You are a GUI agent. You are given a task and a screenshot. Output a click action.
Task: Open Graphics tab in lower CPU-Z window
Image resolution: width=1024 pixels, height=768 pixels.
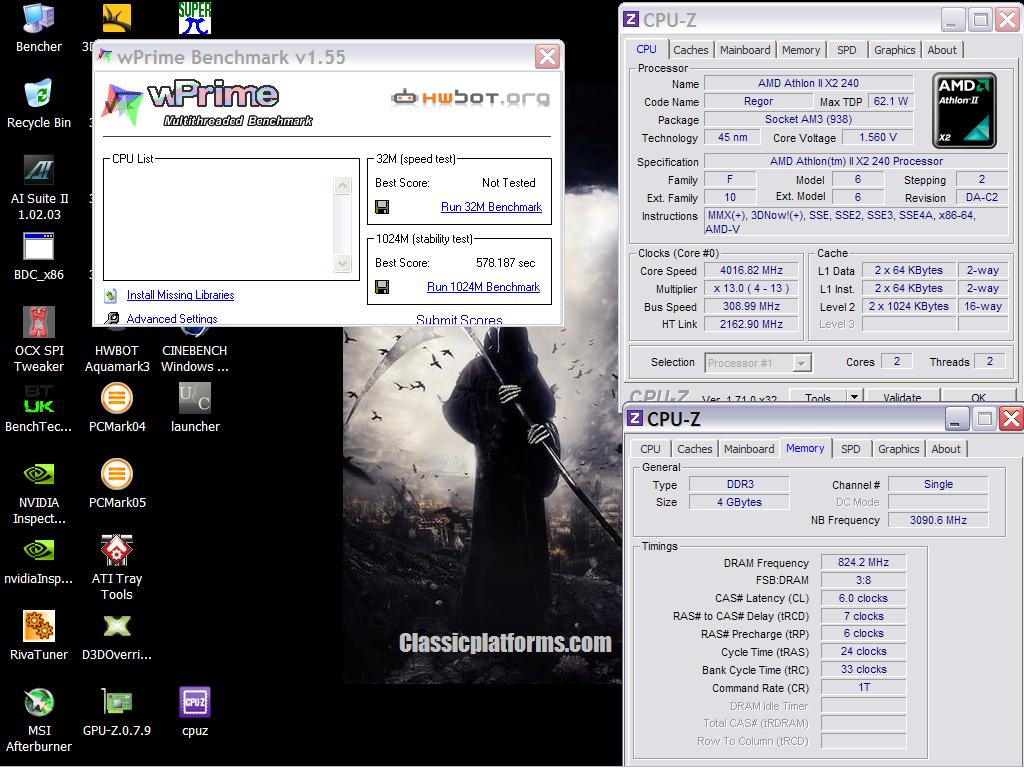898,449
